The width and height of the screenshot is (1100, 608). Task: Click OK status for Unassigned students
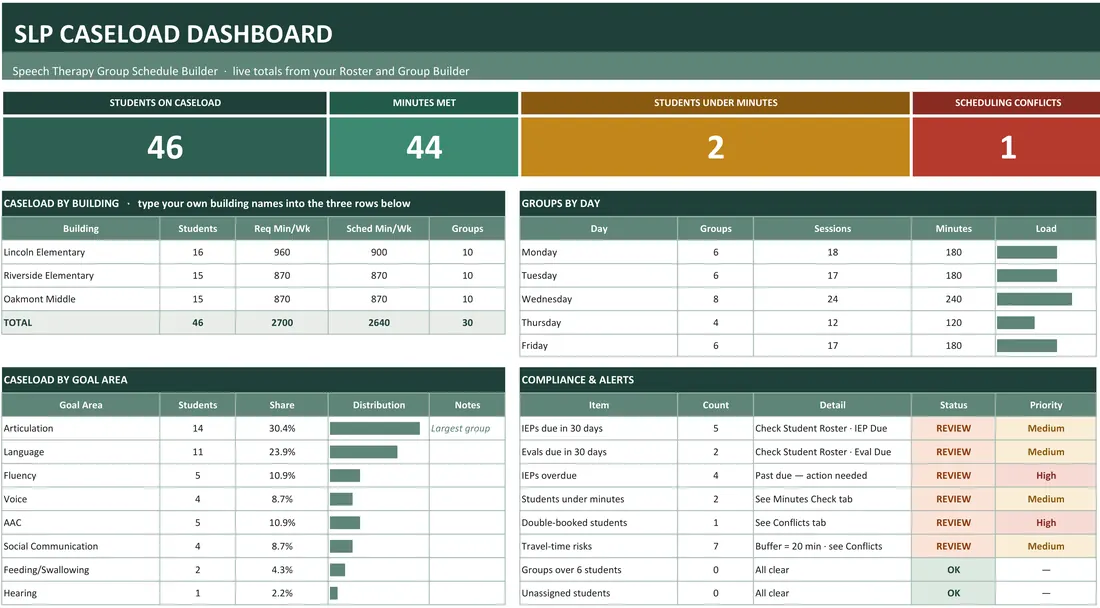(x=953, y=593)
